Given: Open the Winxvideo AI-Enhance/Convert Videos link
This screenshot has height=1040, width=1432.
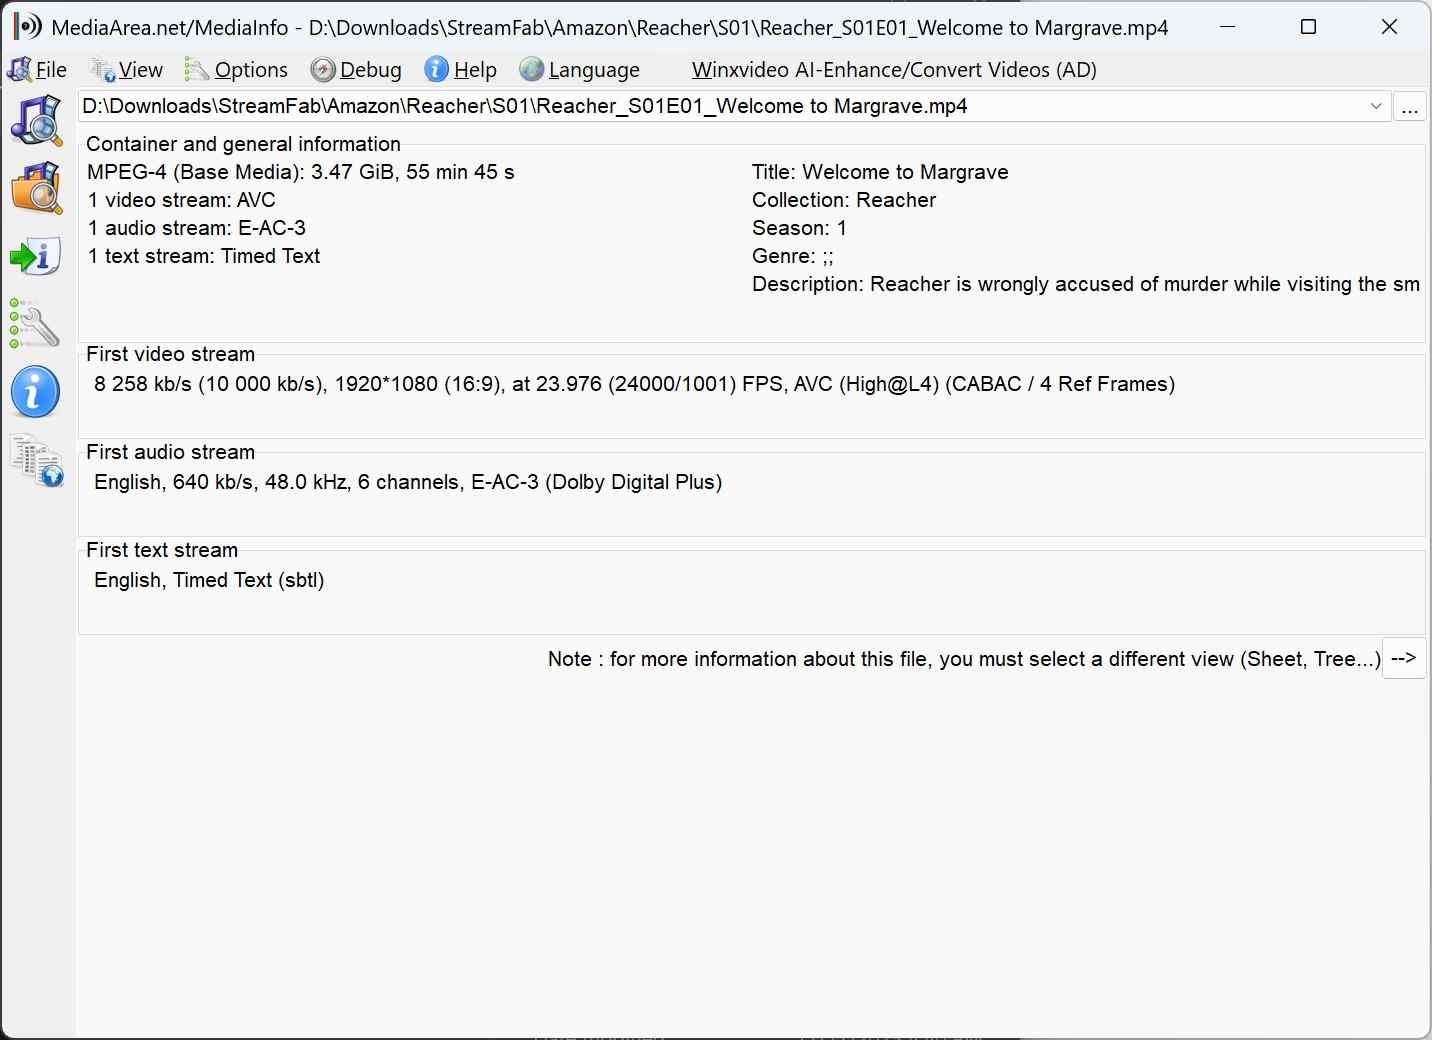Looking at the screenshot, I should tap(893, 70).
